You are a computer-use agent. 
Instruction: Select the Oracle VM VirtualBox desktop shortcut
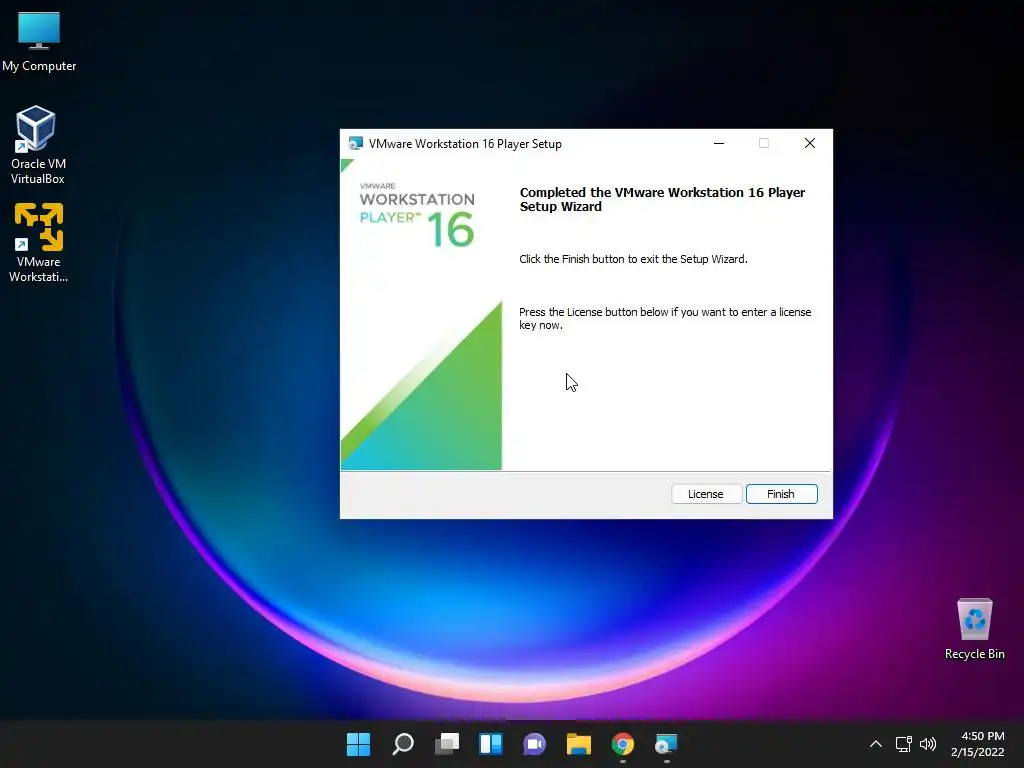click(37, 145)
